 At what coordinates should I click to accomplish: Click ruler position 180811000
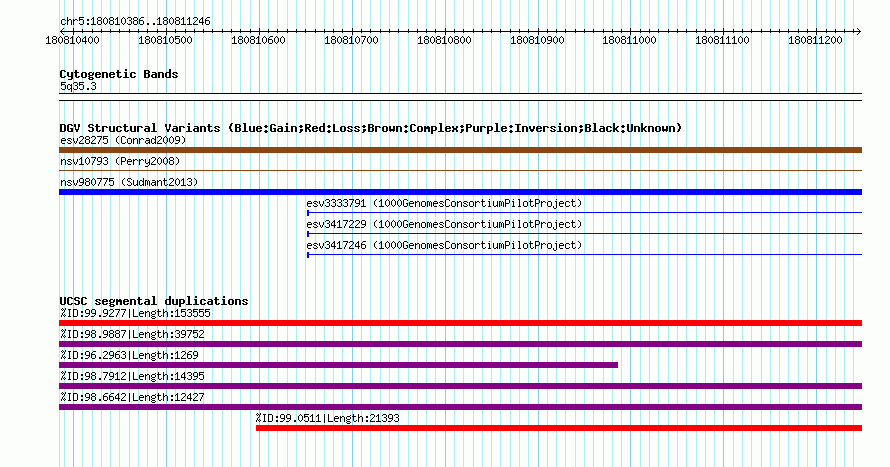click(x=629, y=40)
